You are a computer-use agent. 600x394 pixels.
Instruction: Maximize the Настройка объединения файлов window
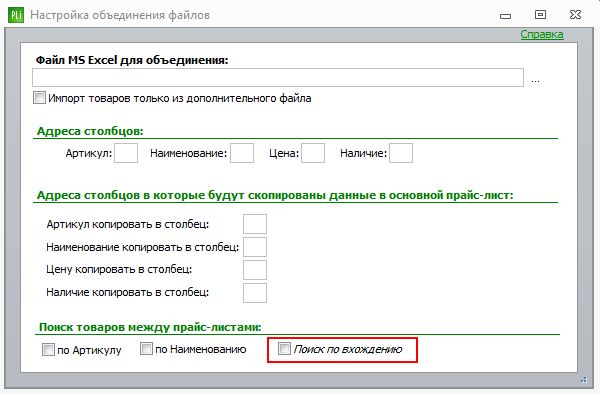[540, 15]
